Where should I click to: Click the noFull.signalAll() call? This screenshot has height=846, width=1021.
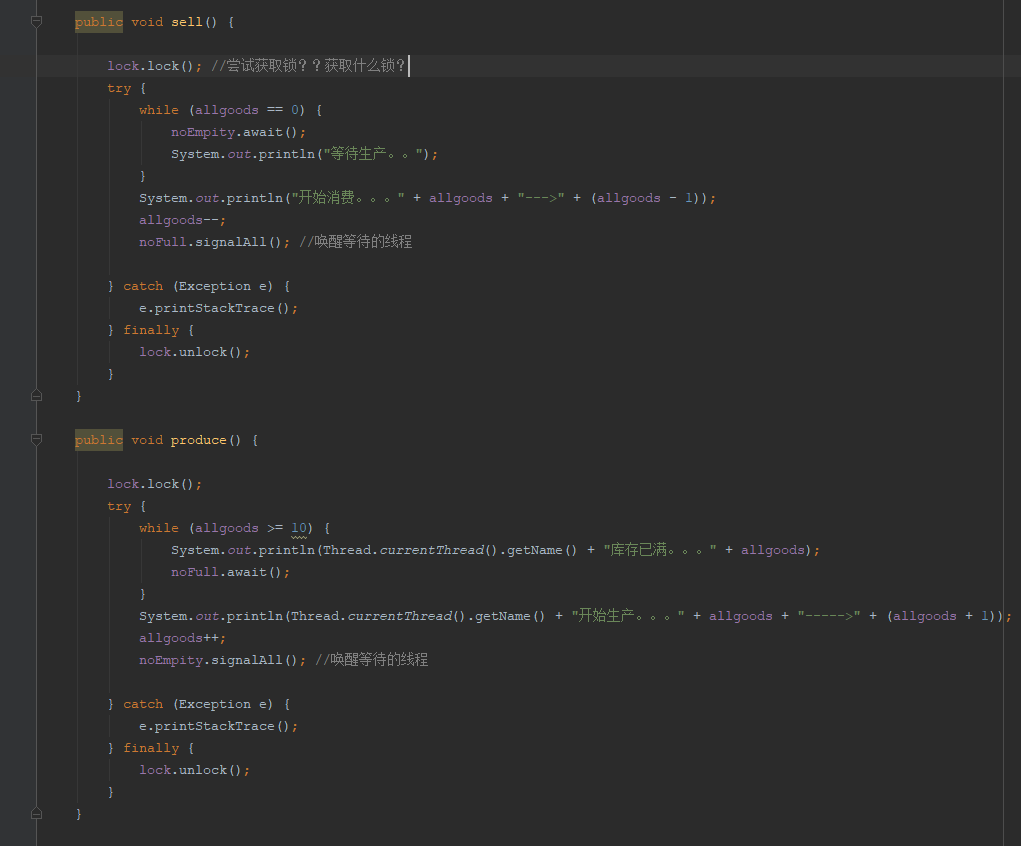214,242
